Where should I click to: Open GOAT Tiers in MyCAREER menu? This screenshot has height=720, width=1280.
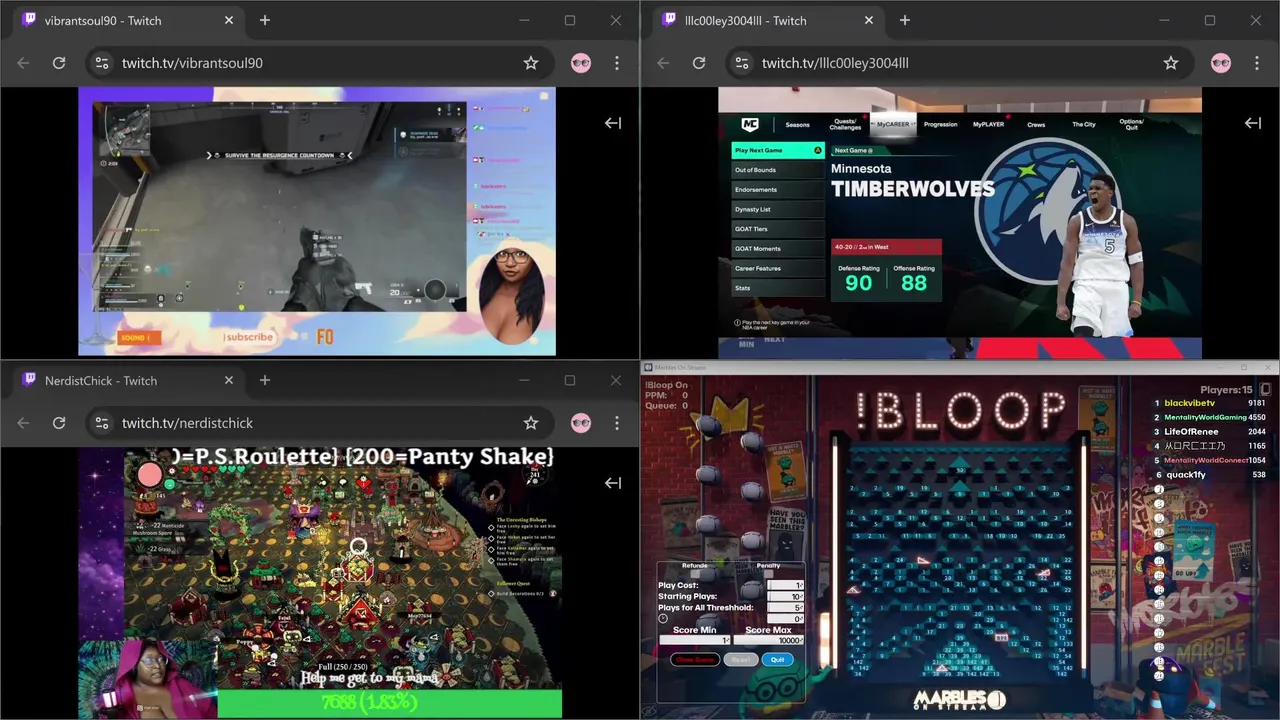778,229
